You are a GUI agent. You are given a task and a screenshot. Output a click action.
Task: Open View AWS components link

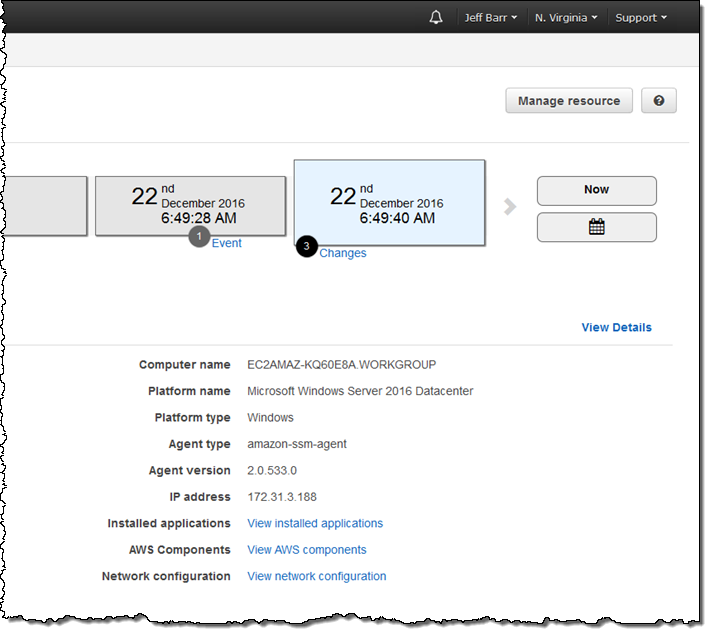tap(307, 550)
